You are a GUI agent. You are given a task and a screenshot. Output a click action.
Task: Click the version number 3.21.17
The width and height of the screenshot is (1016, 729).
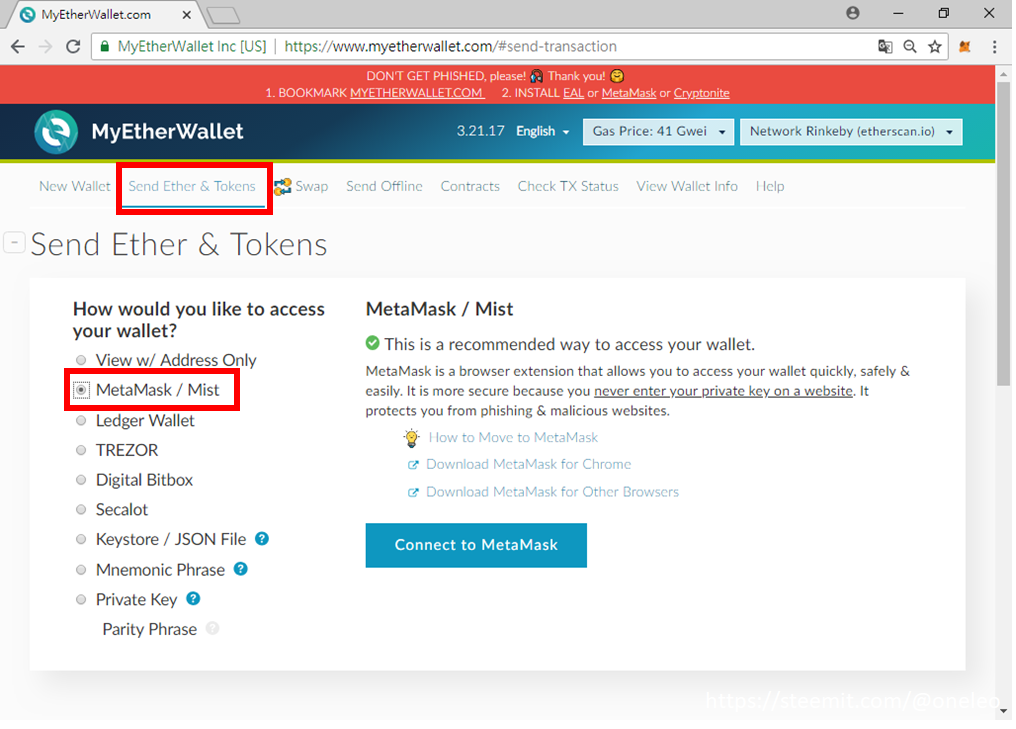[480, 132]
